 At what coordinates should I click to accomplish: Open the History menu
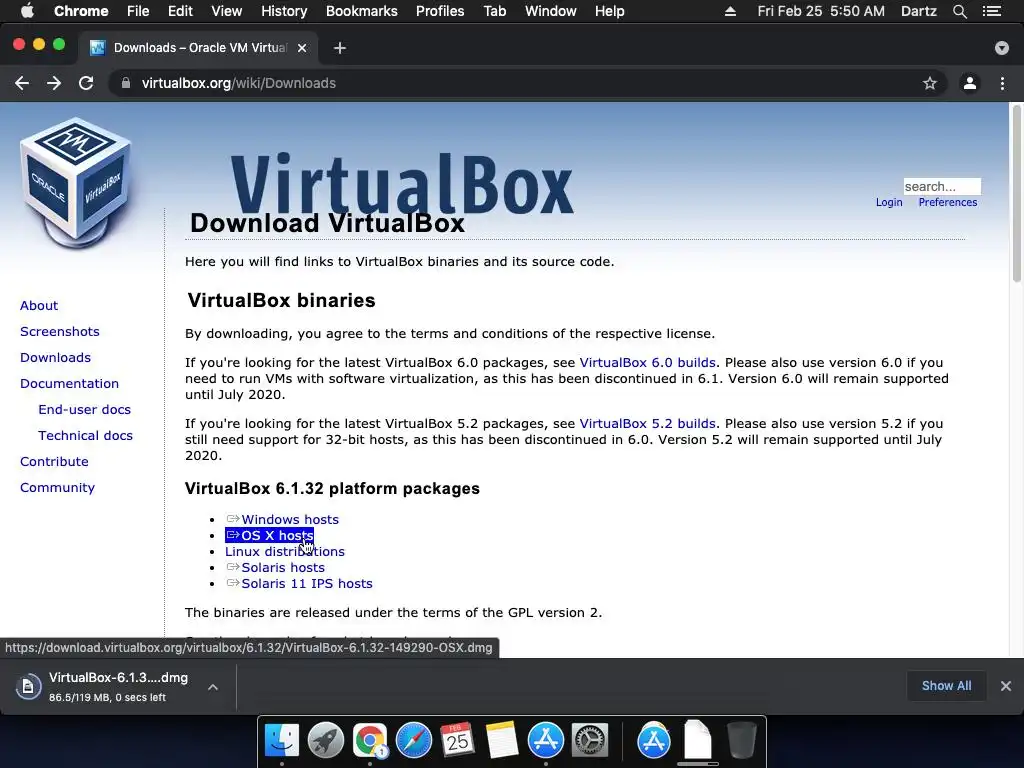pos(284,11)
